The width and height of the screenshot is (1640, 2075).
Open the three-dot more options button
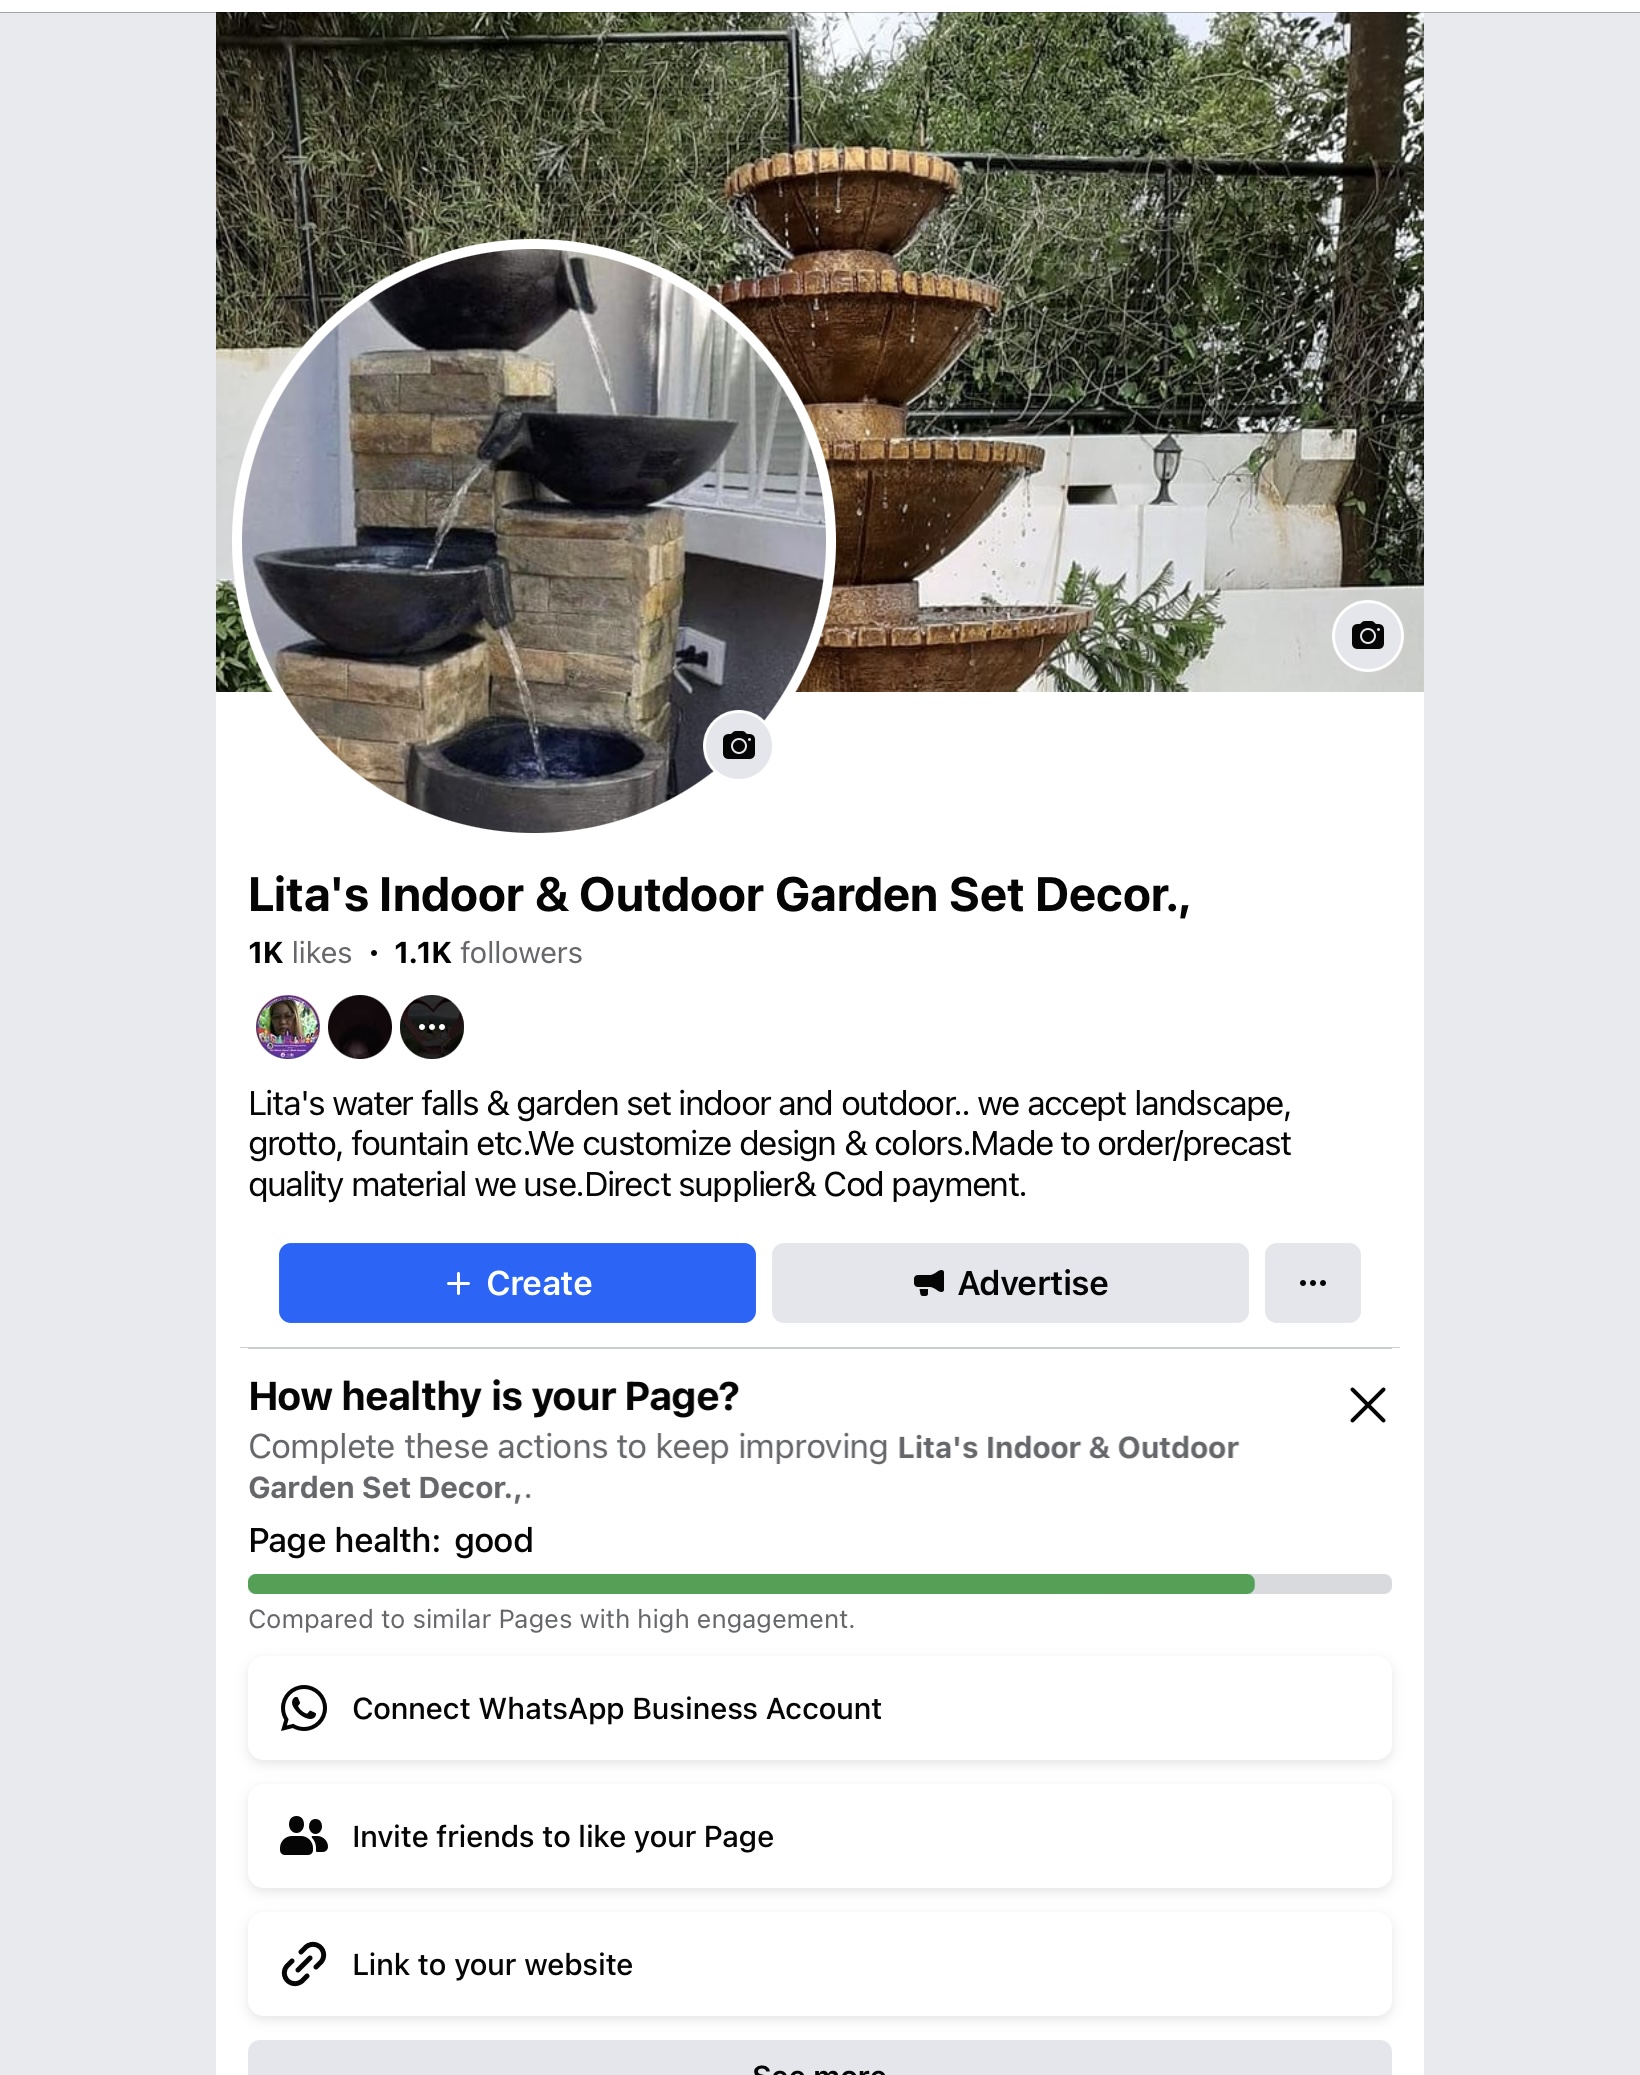(1312, 1283)
